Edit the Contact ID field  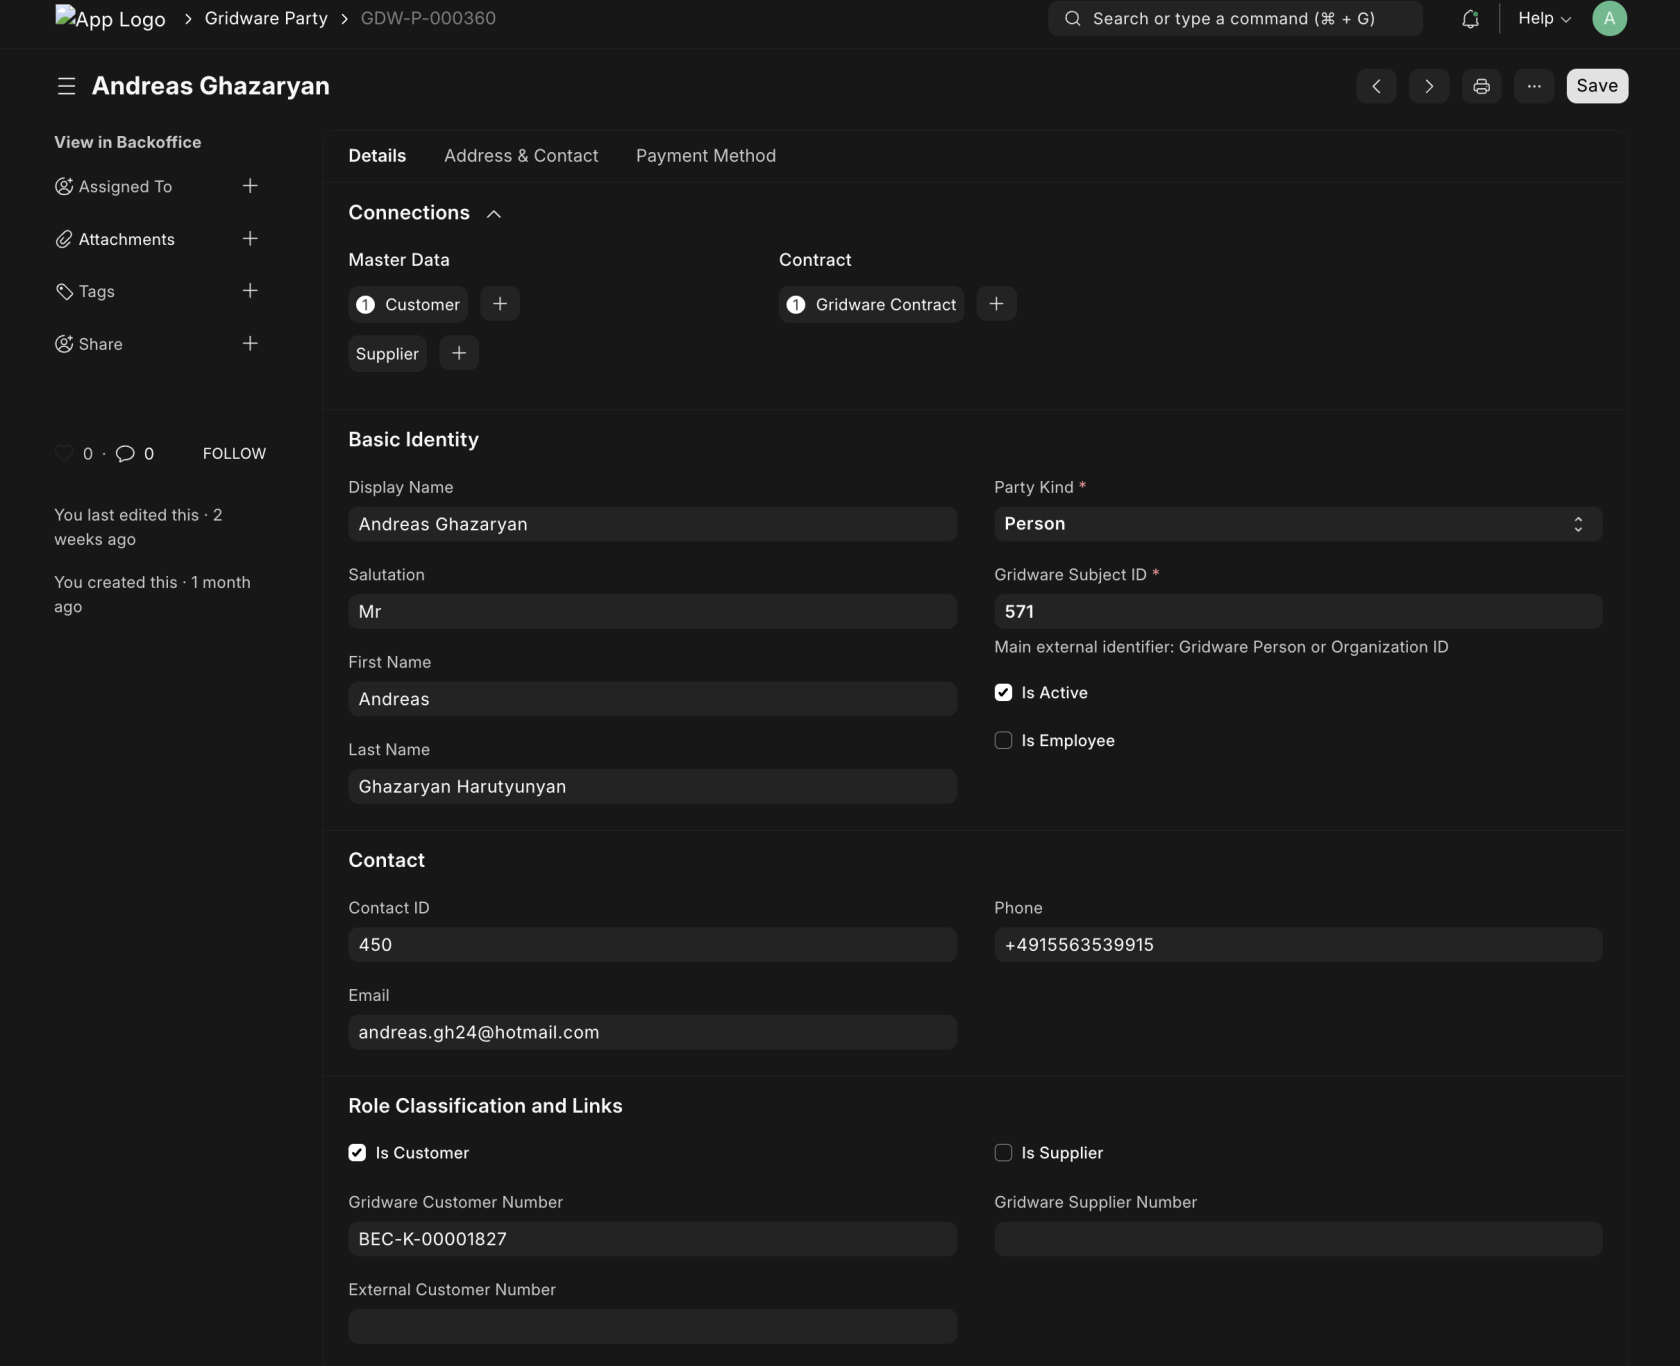pos(652,944)
